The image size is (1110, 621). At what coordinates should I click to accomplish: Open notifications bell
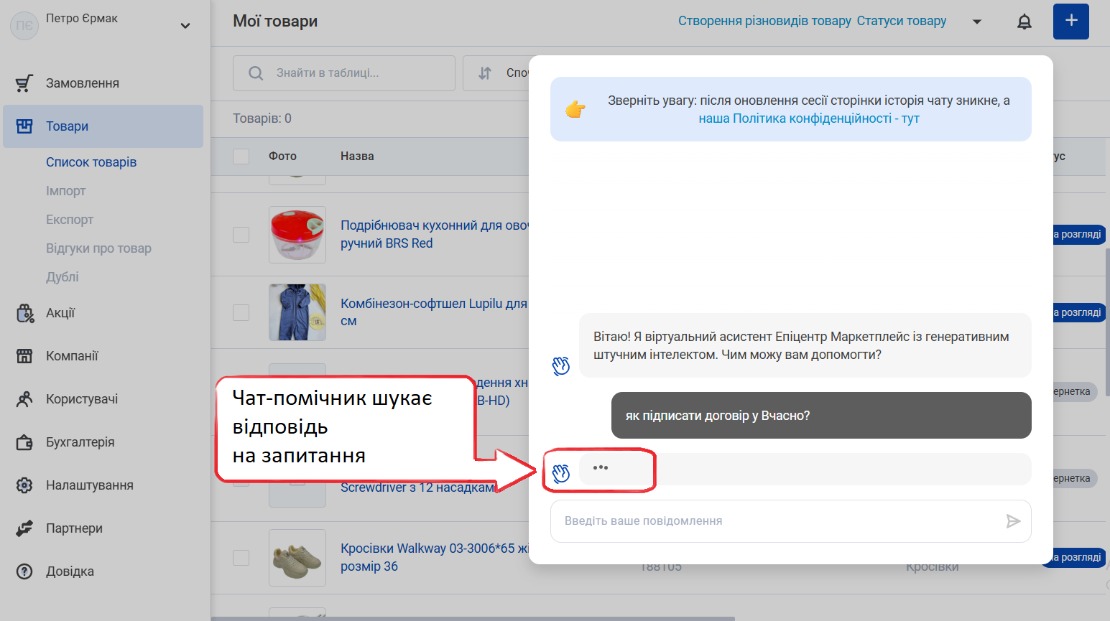[1024, 22]
